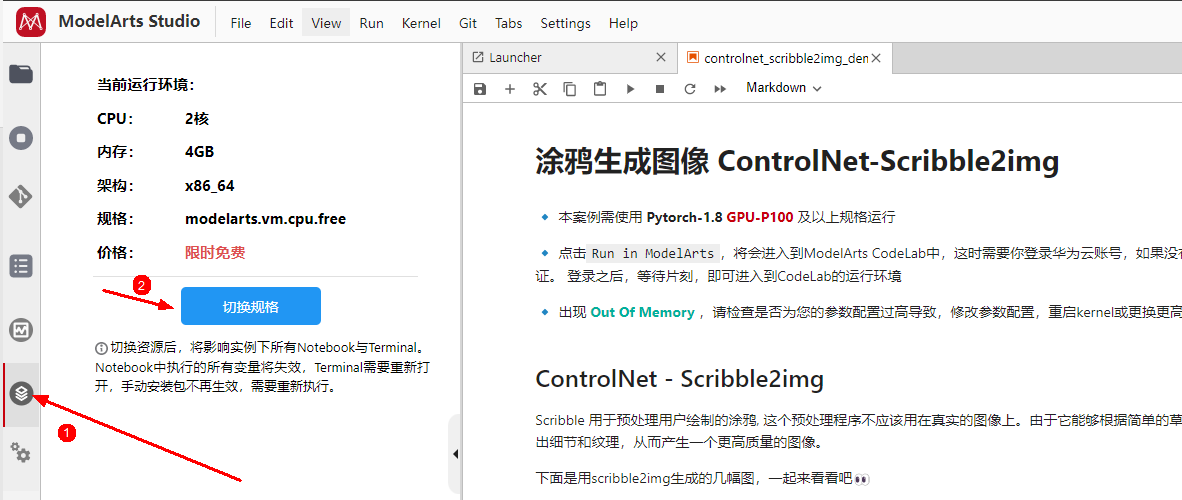
Task: Close the Launcher tab
Action: [661, 57]
